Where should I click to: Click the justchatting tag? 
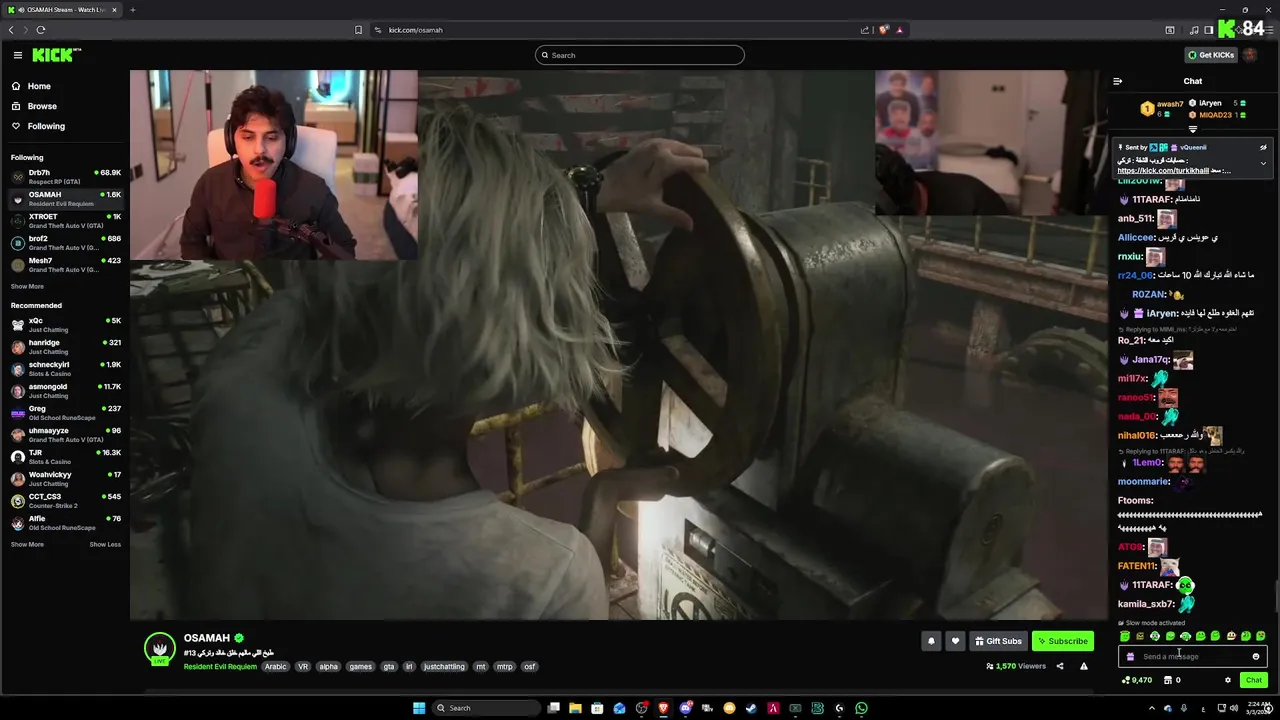point(444,666)
